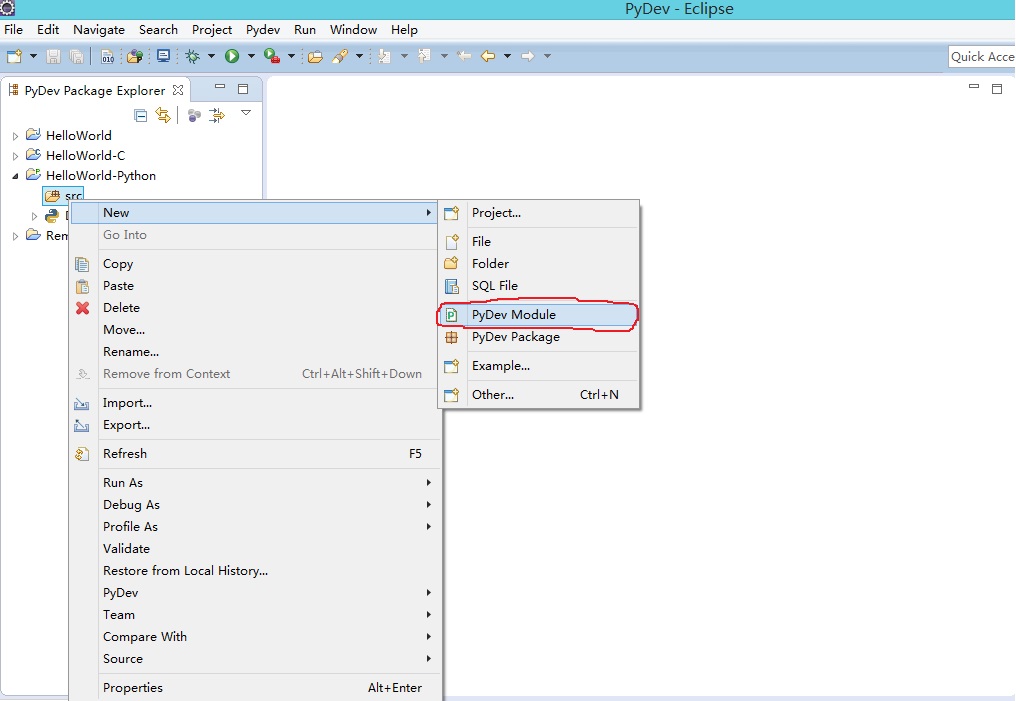The image size is (1016, 701).
Task: Click the Save toolbar icon
Action: point(53,56)
